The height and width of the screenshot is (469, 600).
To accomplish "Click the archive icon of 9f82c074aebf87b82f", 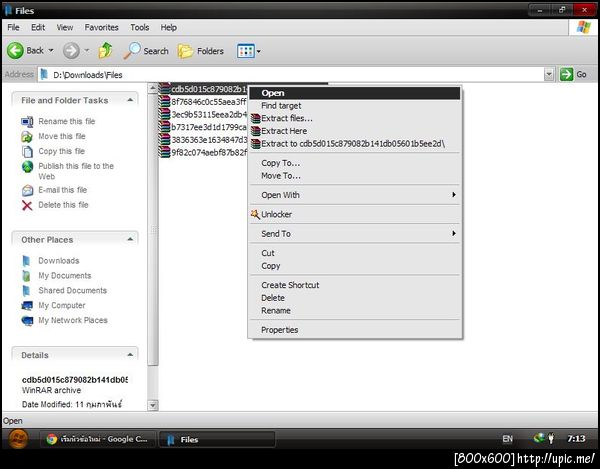I will point(165,152).
